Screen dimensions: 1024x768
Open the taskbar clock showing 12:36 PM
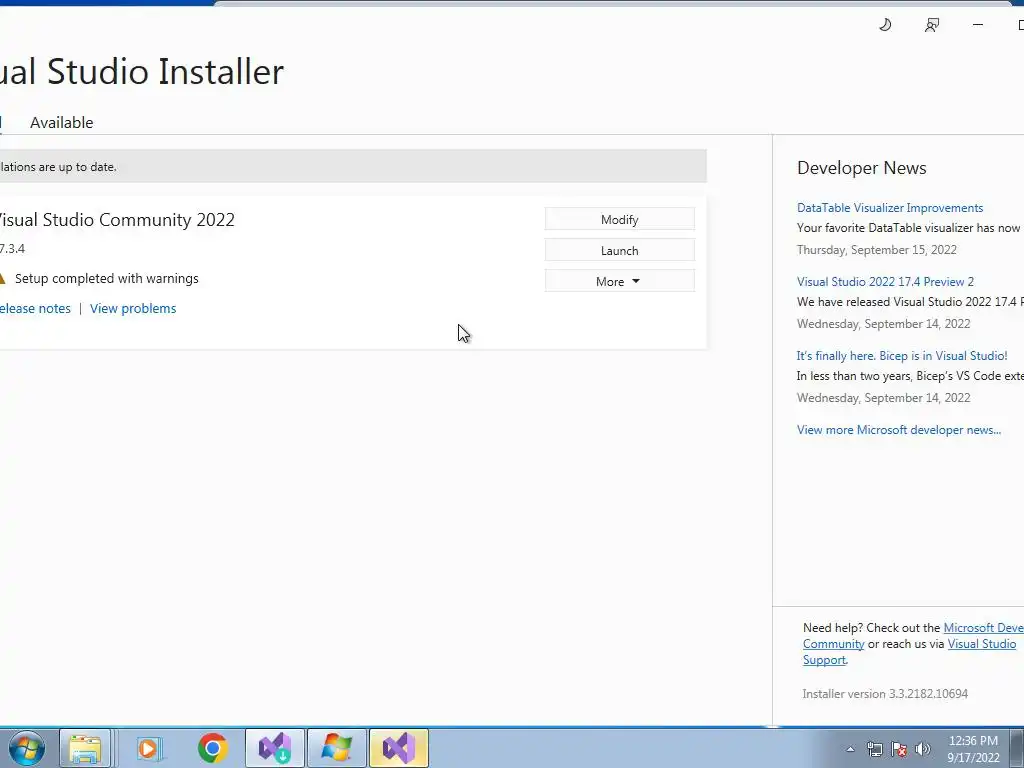973,749
